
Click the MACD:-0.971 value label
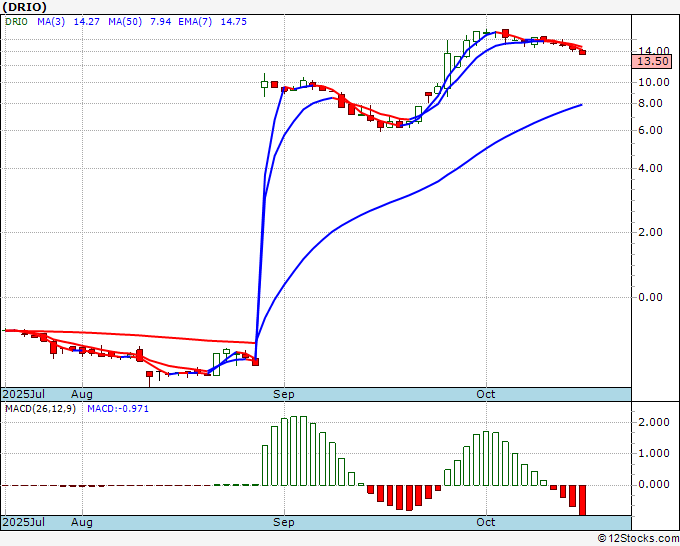click(x=118, y=409)
